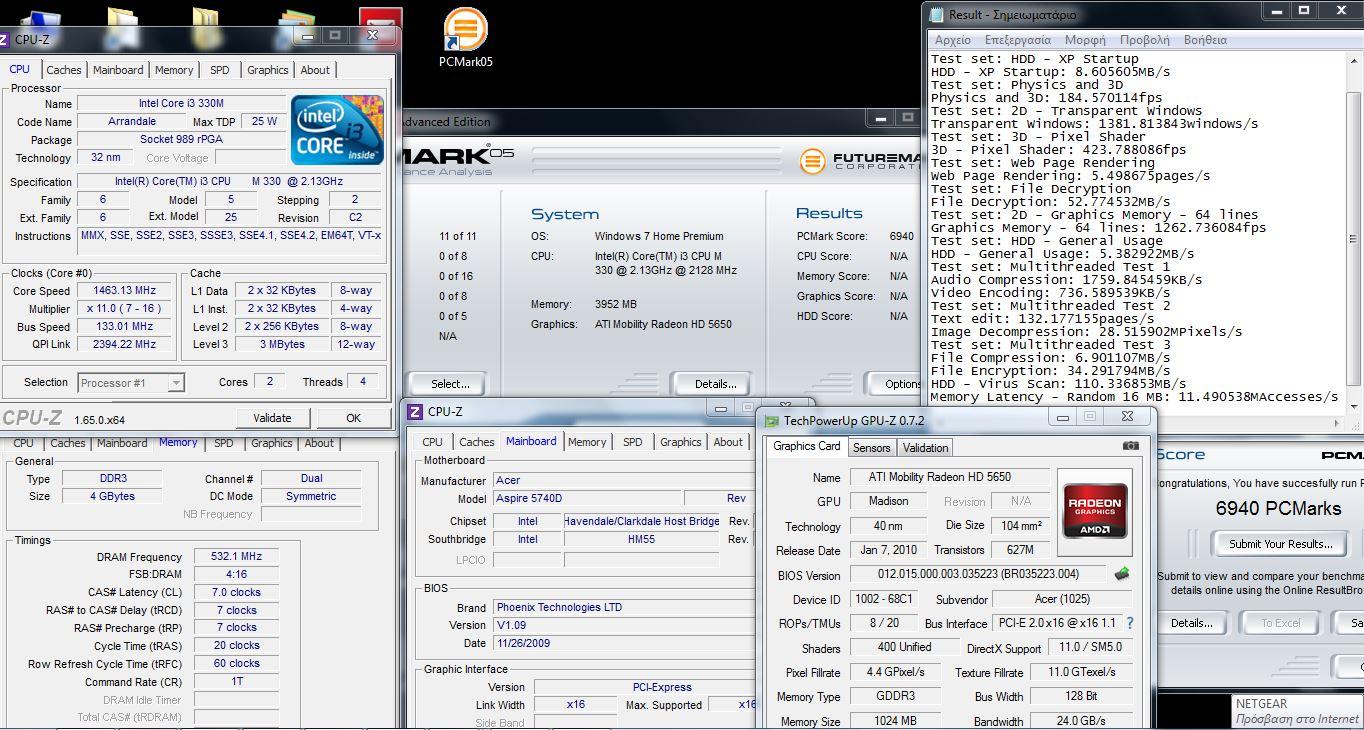Switch to Caches tab in CPU-Z processor window

[63, 70]
